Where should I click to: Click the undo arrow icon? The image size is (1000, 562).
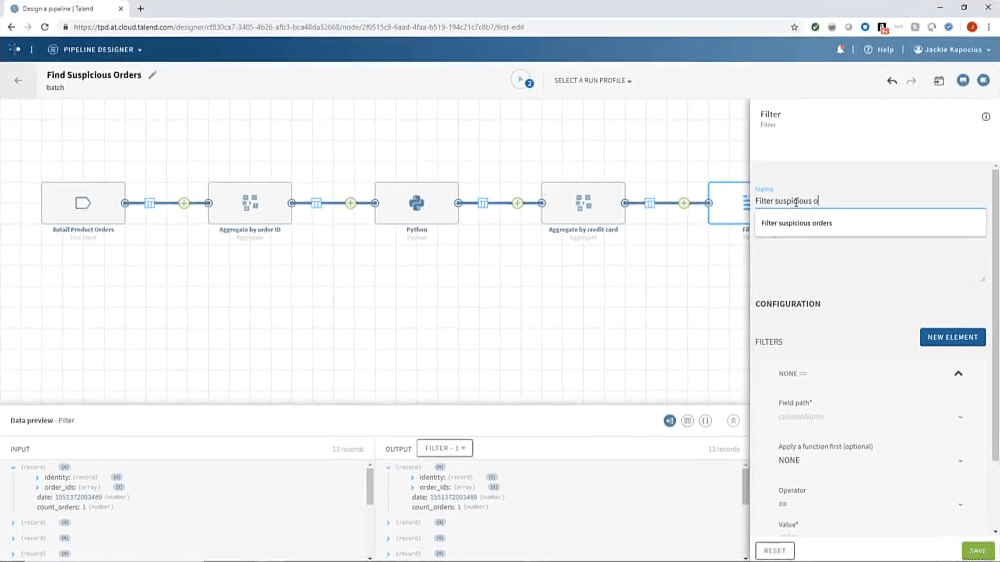[892, 81]
